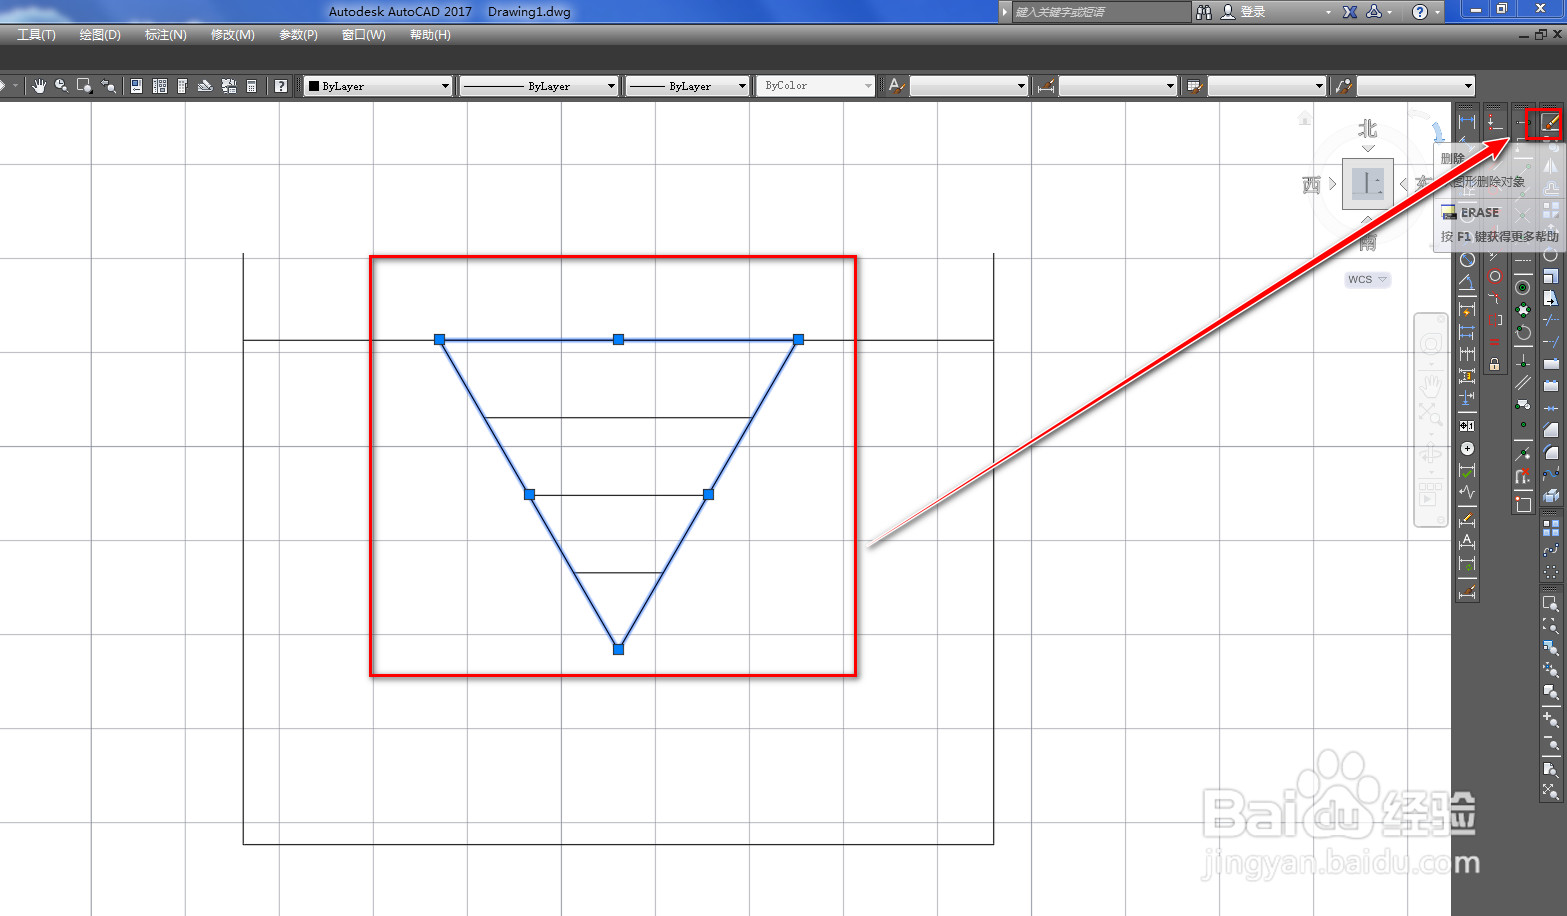The image size is (1567, 916).
Task: Open the 修改(M) menu
Action: [233, 35]
